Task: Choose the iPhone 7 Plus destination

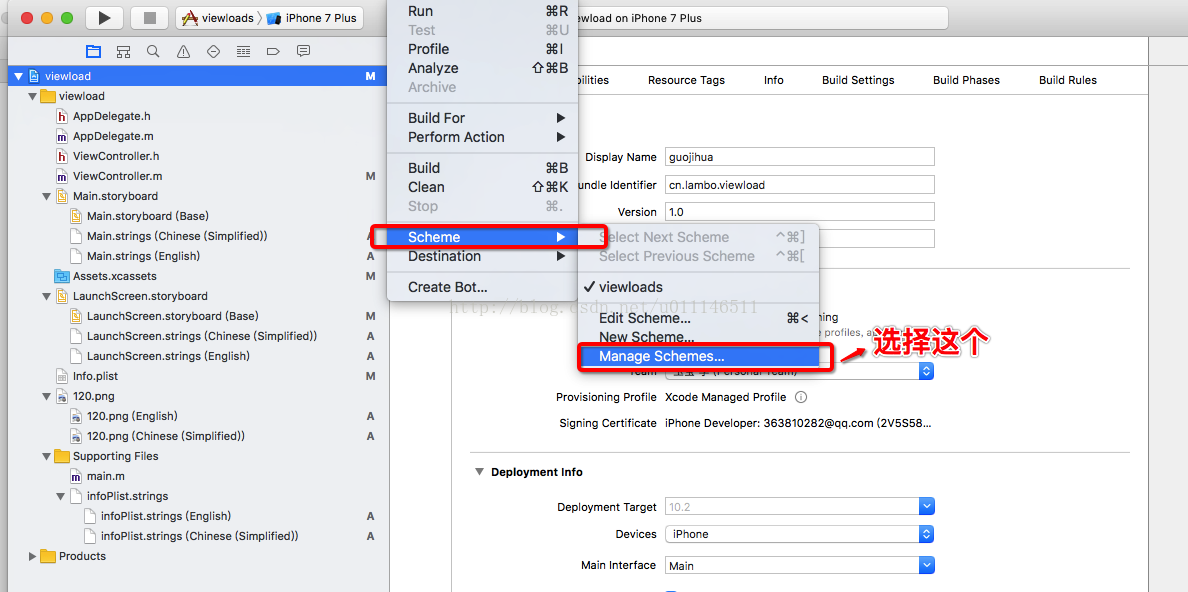Action: point(312,18)
